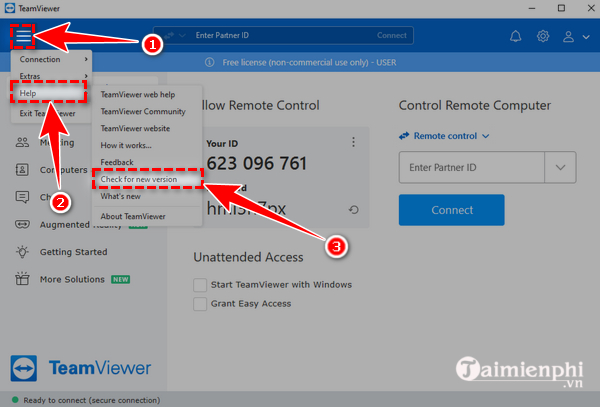Enable Start TeamViewer with Windows
Screen dimensions: 600x407
pos(200,285)
